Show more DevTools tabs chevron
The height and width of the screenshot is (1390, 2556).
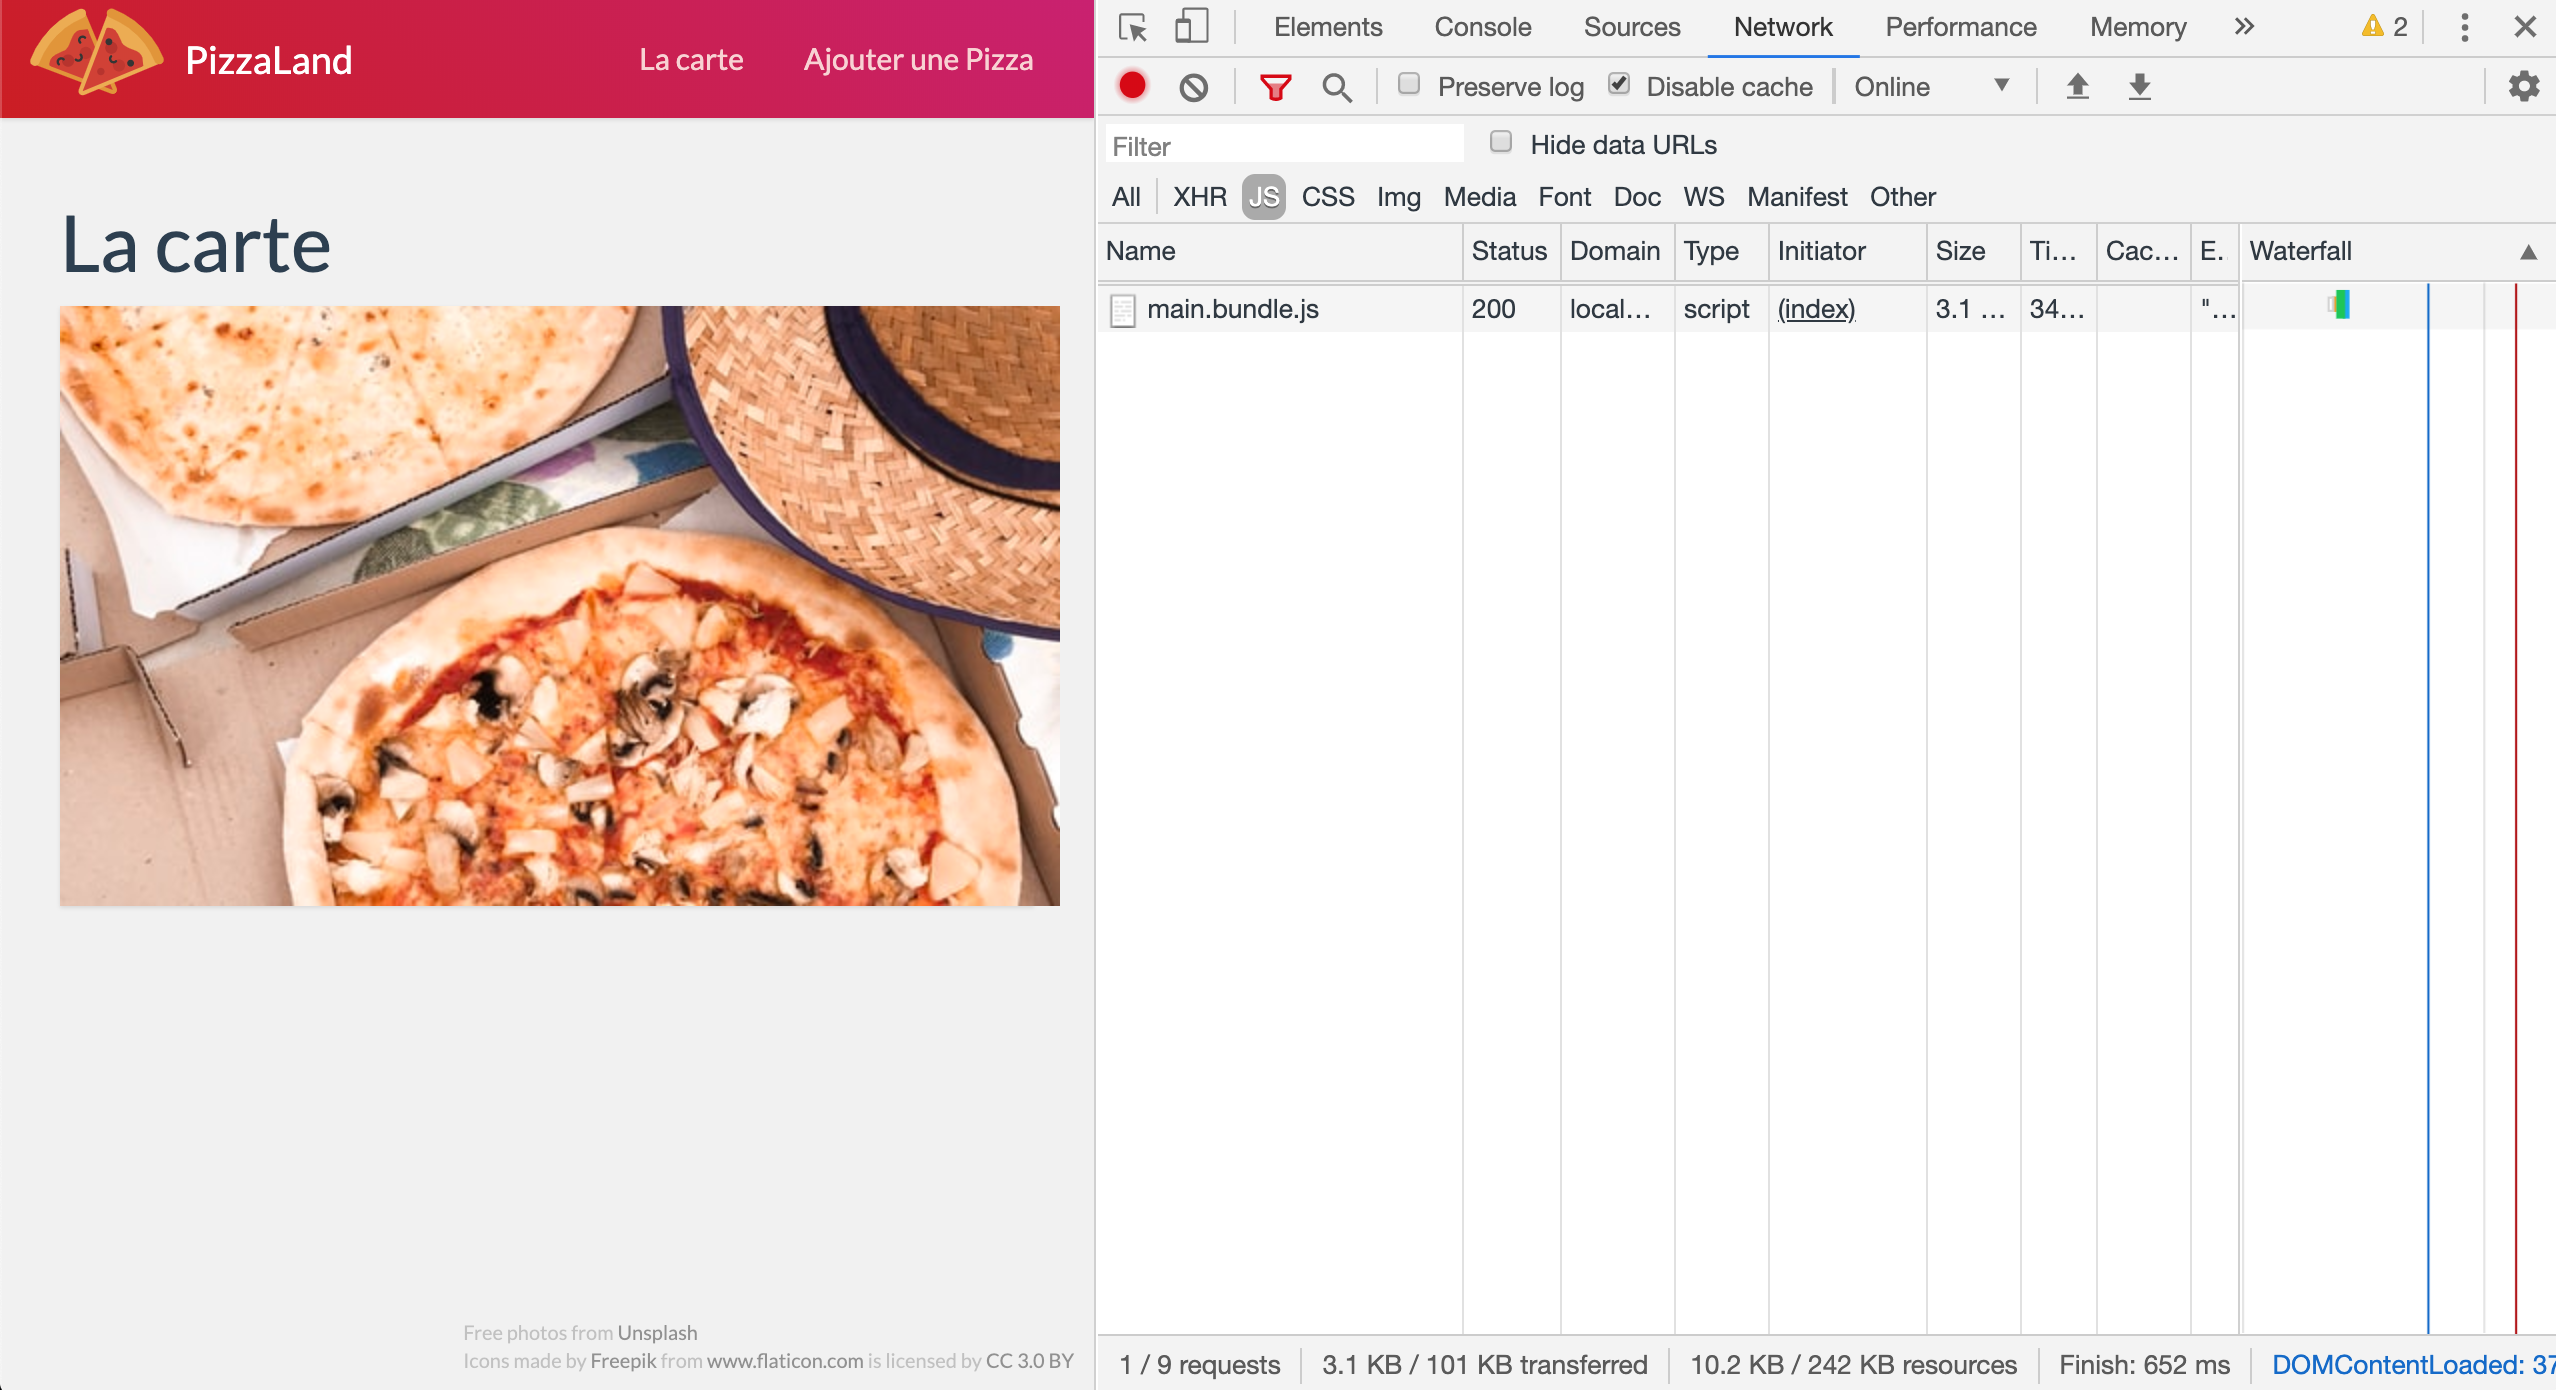[2245, 27]
